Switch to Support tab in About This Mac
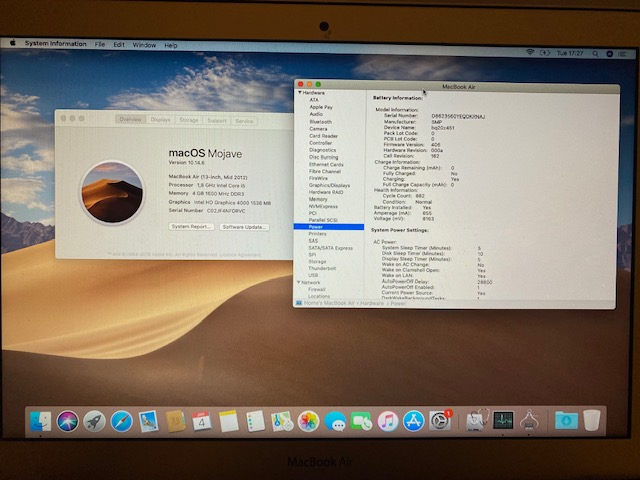The height and width of the screenshot is (480, 640). tap(217, 120)
